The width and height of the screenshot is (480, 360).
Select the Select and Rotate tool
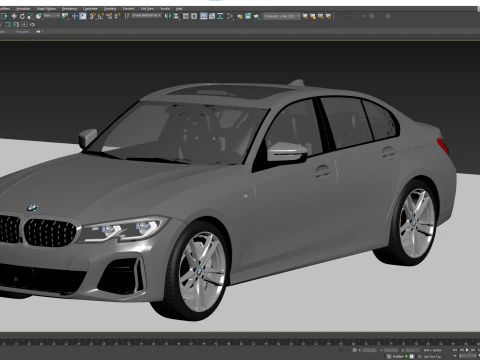[22, 16]
